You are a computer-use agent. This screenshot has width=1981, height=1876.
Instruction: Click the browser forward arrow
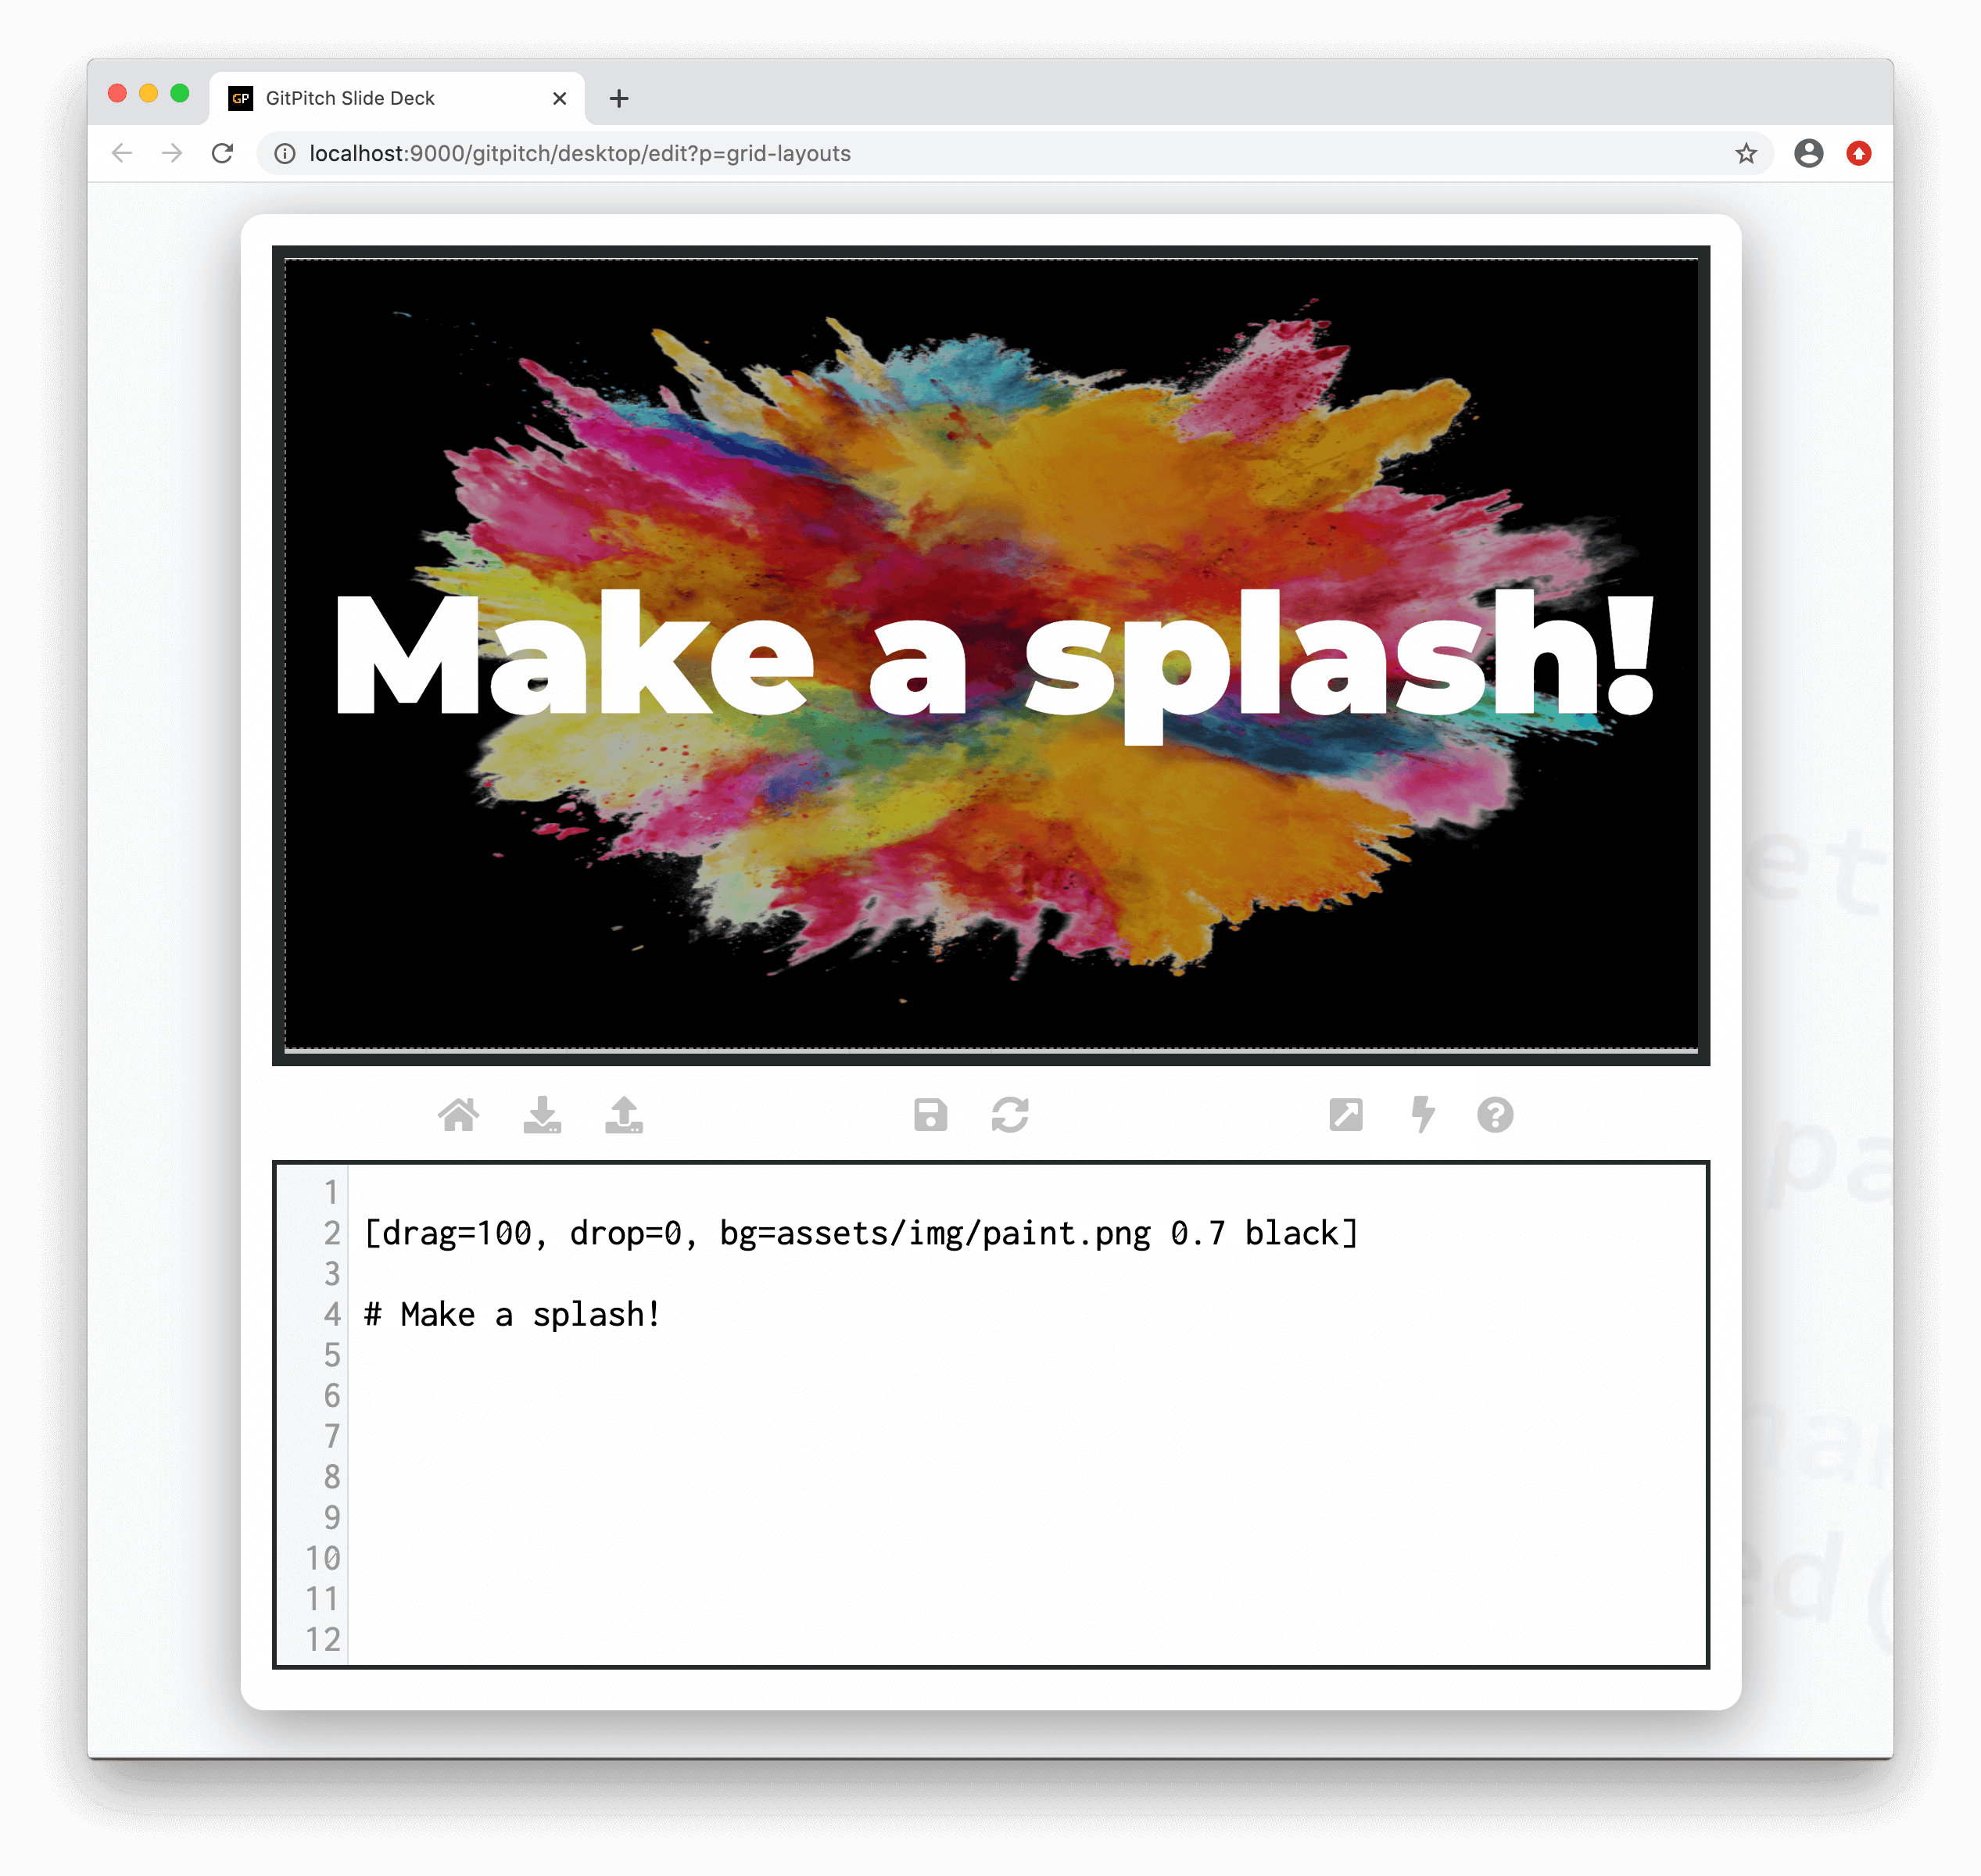click(172, 153)
